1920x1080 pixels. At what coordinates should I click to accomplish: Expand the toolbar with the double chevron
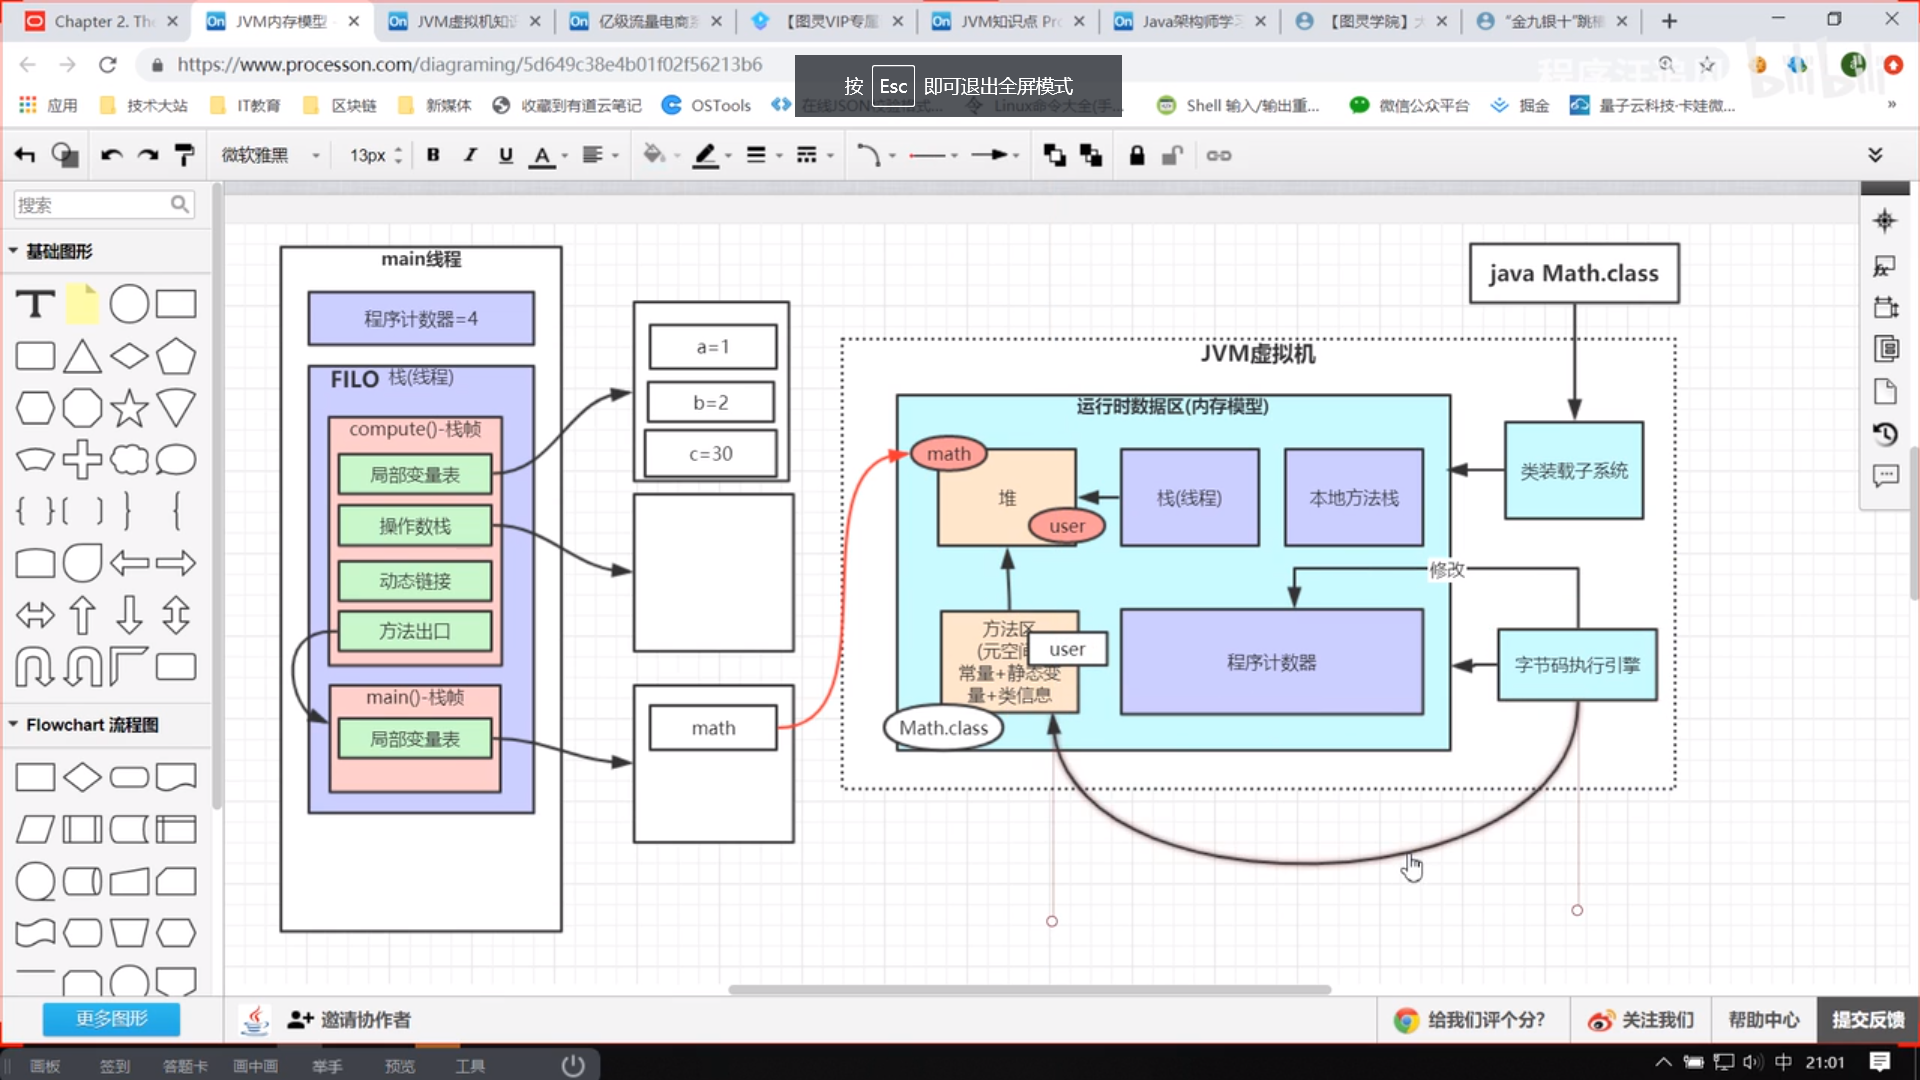click(1875, 154)
